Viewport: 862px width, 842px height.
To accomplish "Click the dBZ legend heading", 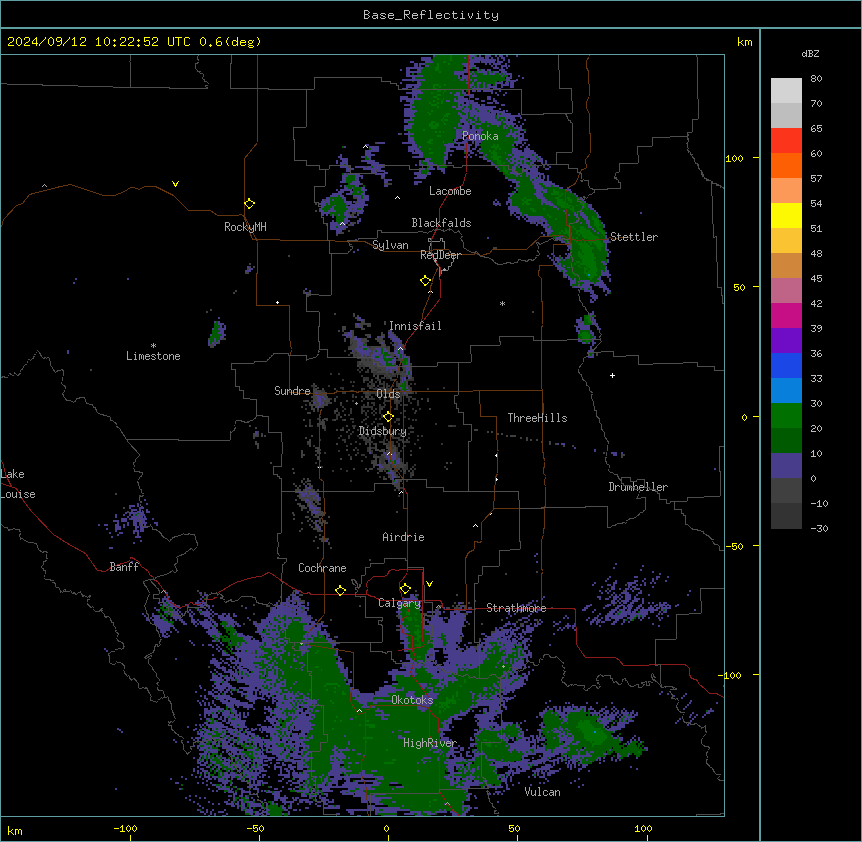I will (x=810, y=53).
